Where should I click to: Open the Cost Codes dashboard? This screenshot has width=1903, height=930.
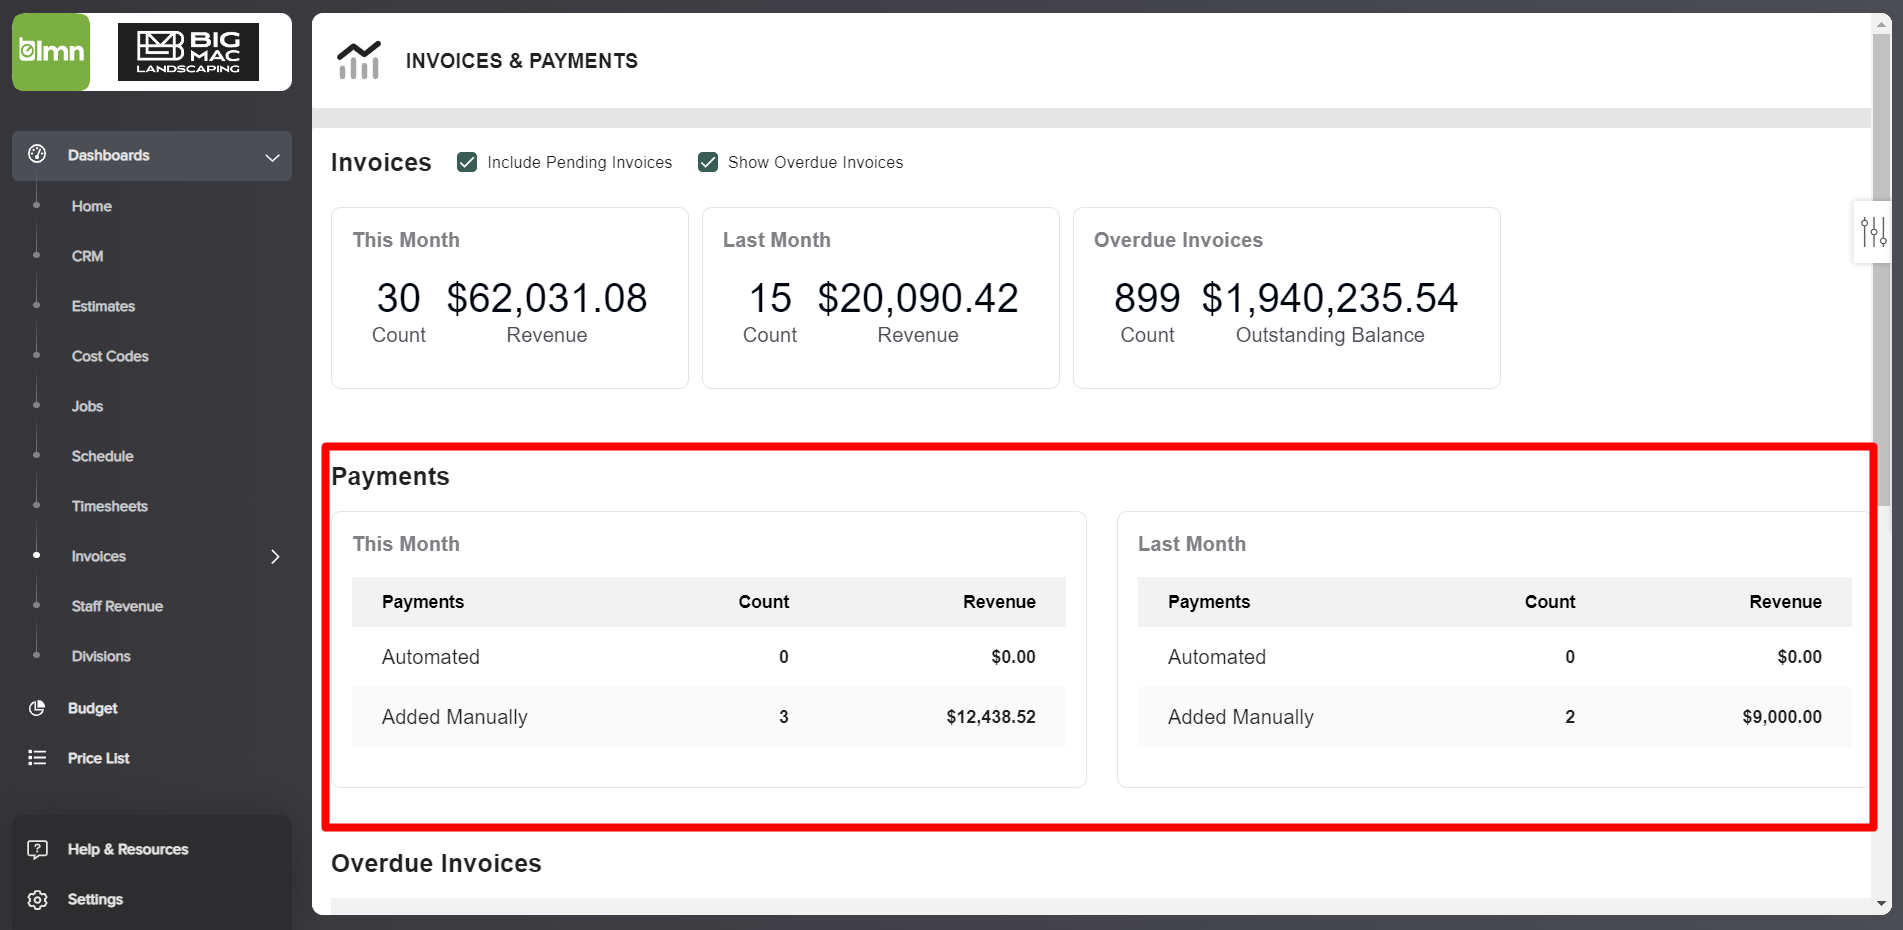point(110,356)
